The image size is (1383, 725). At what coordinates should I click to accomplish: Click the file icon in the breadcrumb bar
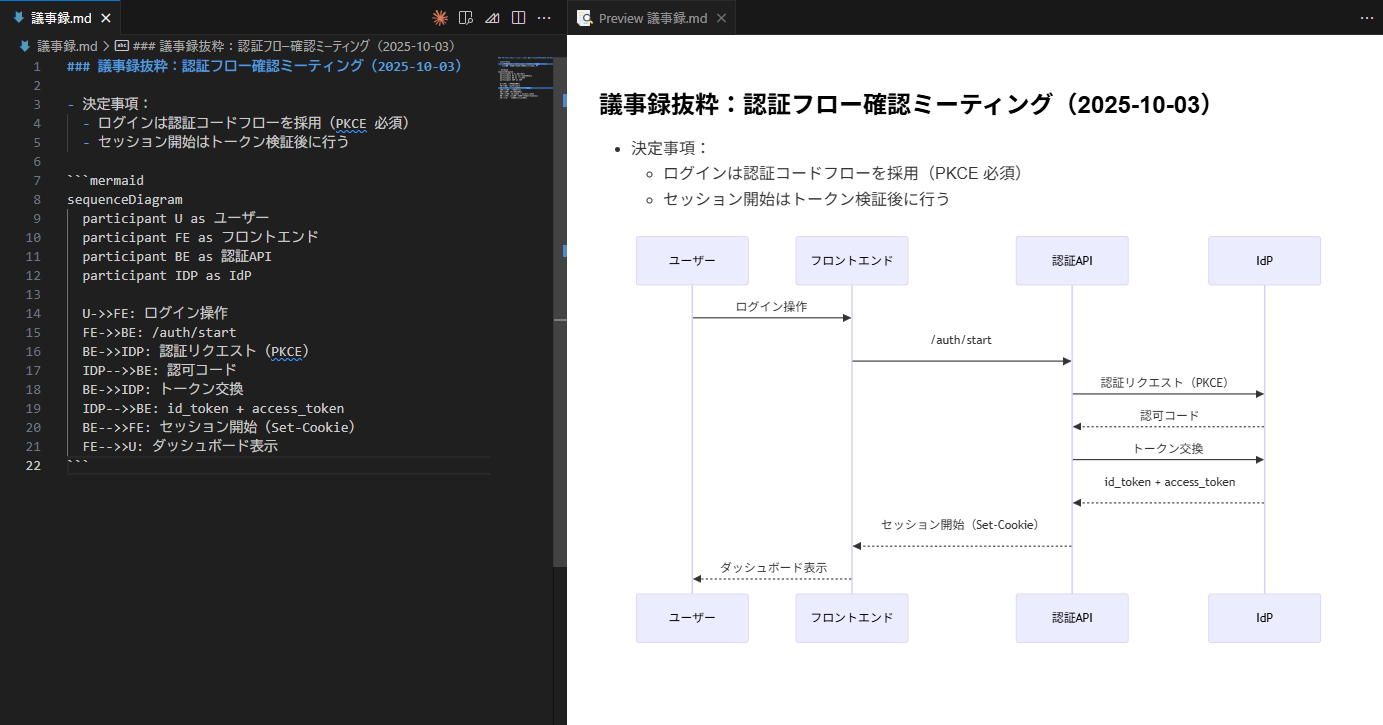(x=25, y=46)
